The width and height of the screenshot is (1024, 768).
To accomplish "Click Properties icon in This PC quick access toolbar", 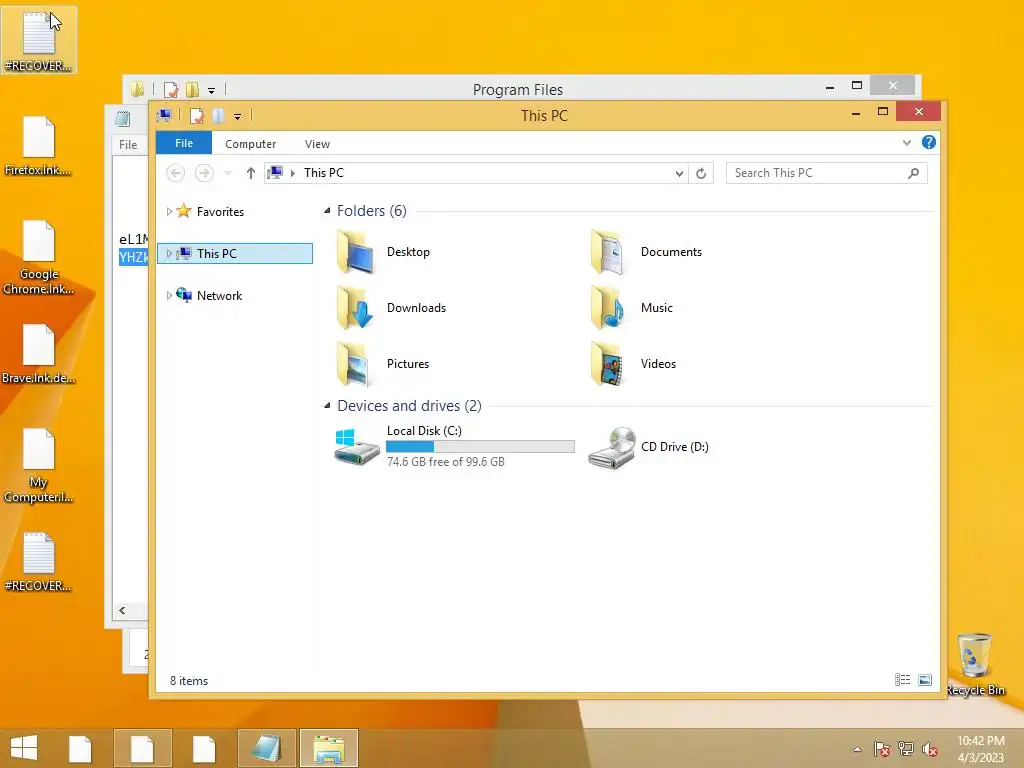I will click(197, 116).
